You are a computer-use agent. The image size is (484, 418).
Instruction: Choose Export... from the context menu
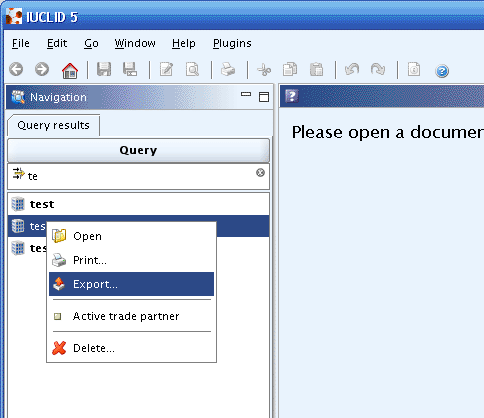(x=131, y=284)
